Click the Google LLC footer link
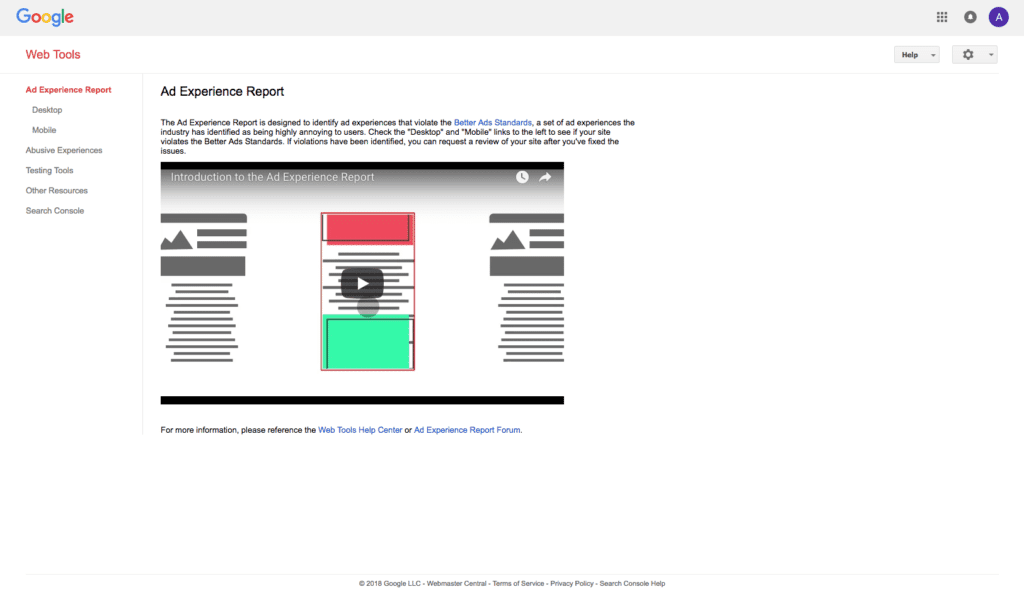Viewport: 1024px width, 589px height. coord(402,584)
